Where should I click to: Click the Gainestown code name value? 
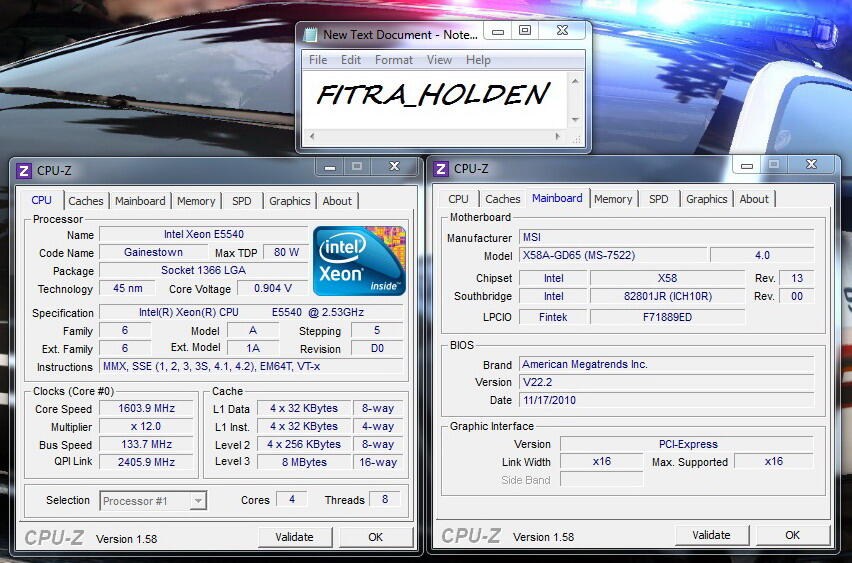pyautogui.click(x=153, y=252)
